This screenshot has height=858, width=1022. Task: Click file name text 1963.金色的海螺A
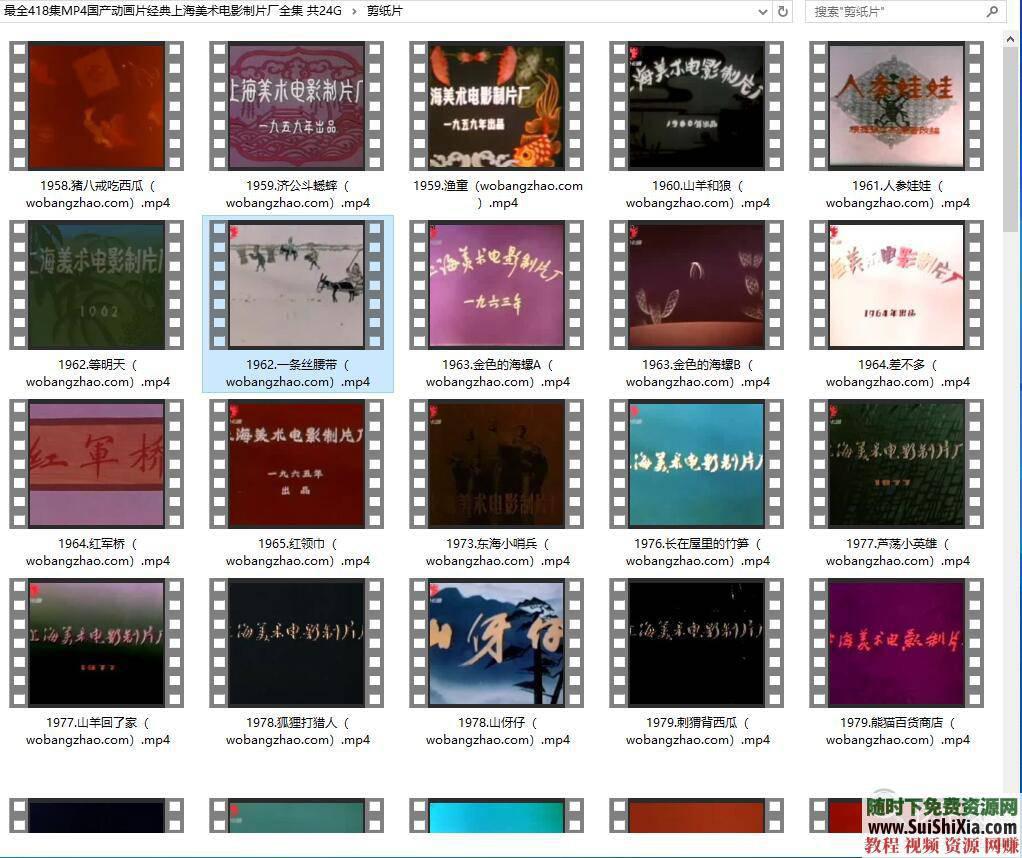pos(498,373)
